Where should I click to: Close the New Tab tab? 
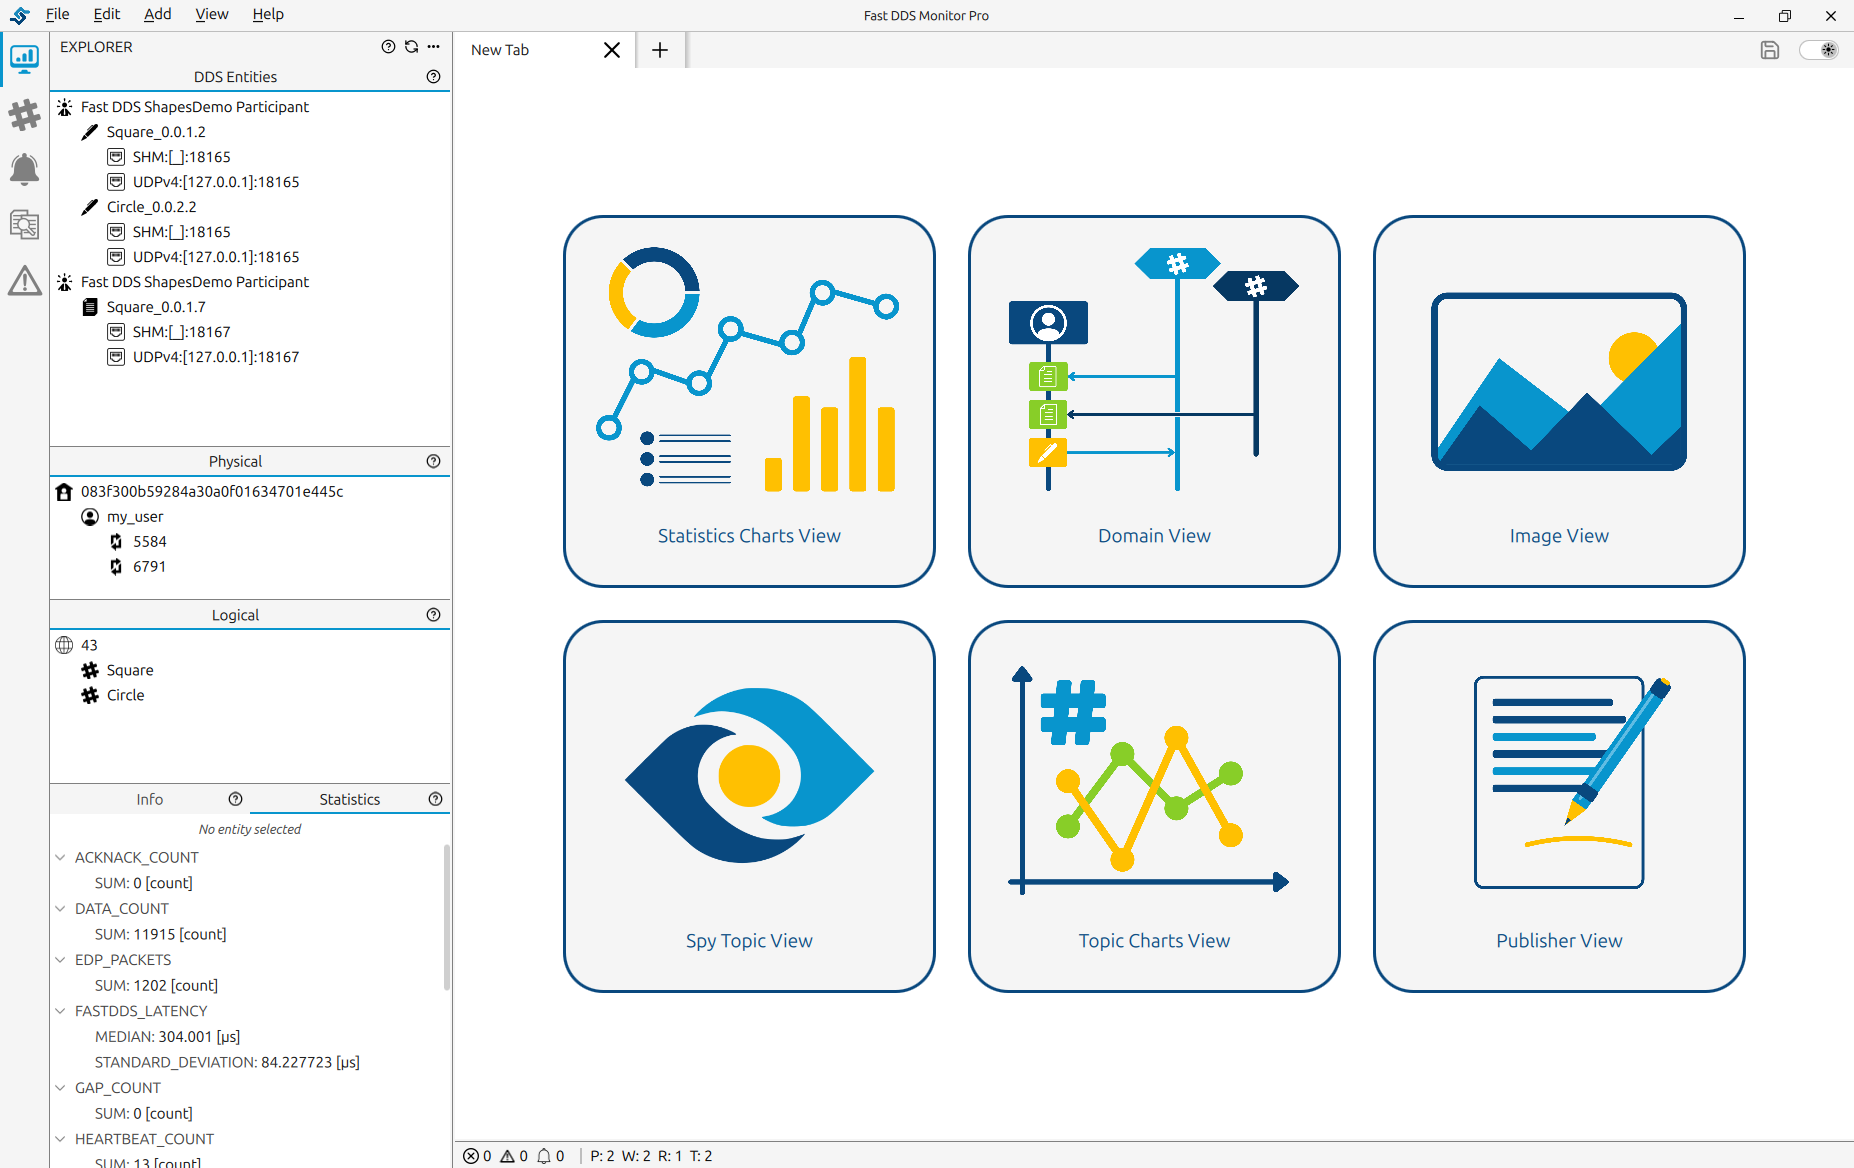point(612,50)
